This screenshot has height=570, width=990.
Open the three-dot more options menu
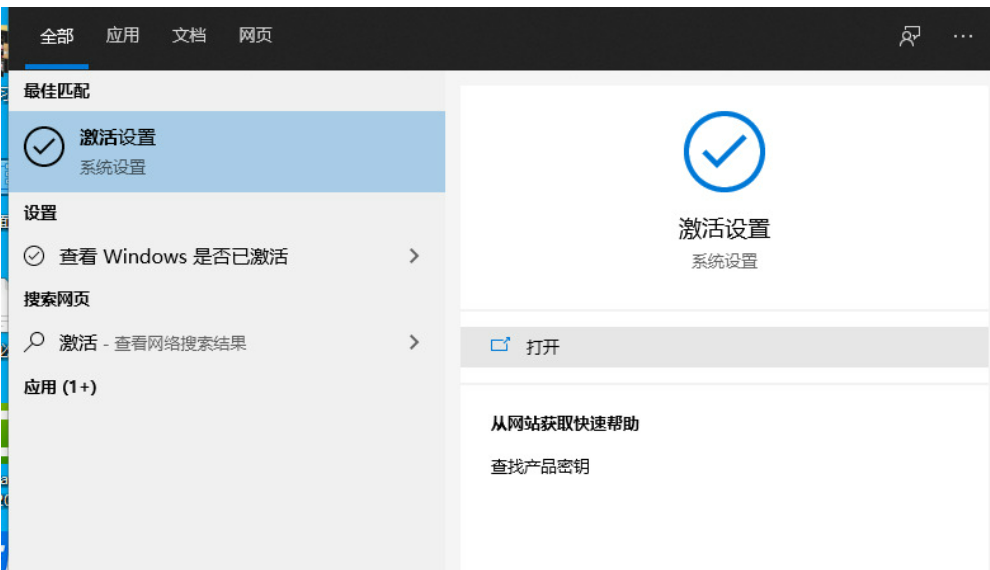(962, 36)
